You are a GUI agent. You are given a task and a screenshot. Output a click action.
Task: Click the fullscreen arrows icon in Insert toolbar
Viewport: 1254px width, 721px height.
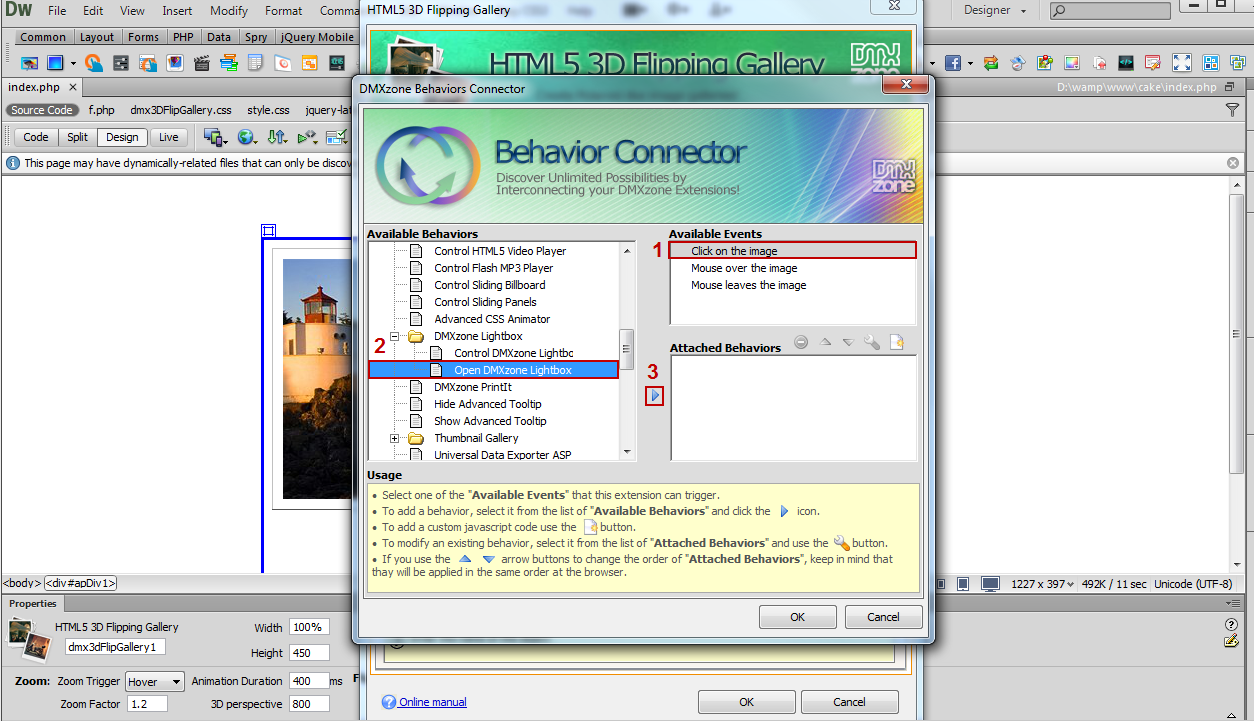coord(1182,63)
